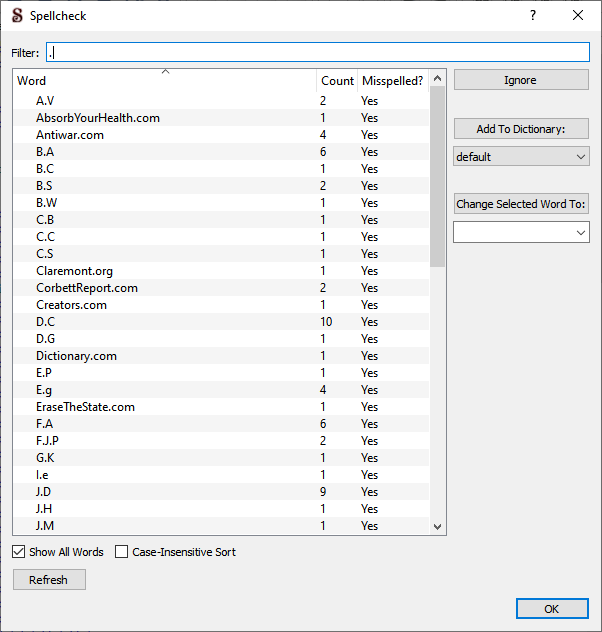Click the help question mark button
Image resolution: width=602 pixels, height=632 pixels.
point(533,15)
